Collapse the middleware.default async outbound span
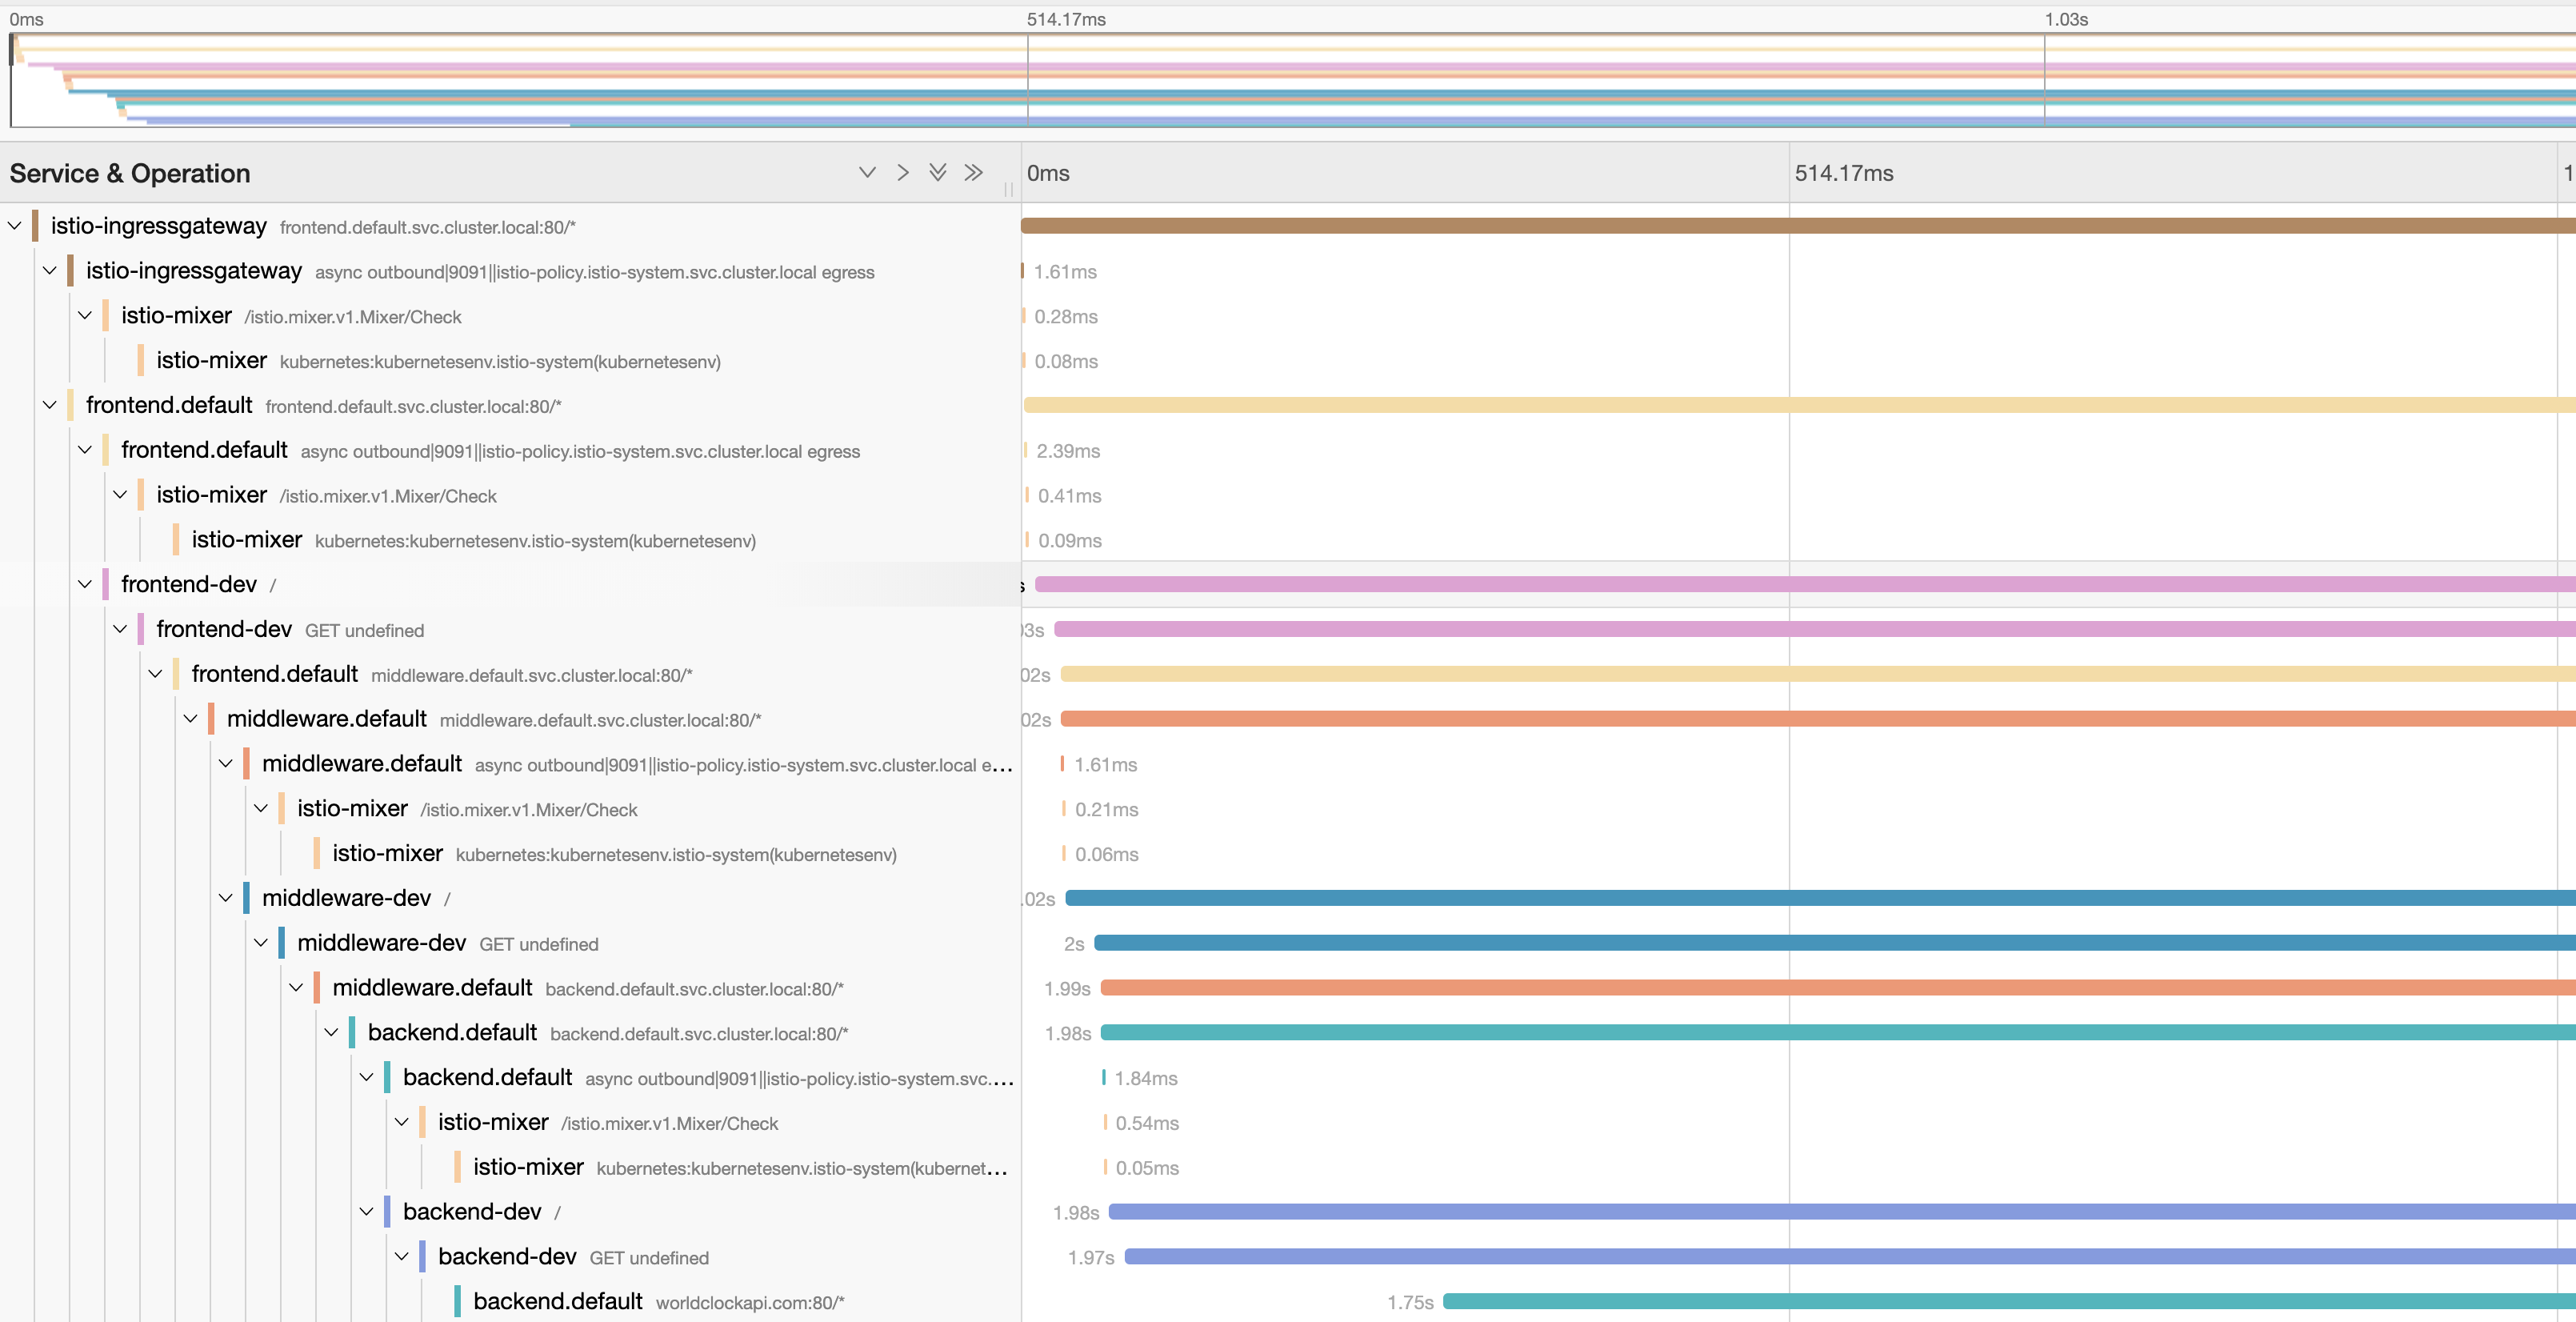This screenshot has height=1322, width=2576. click(226, 764)
